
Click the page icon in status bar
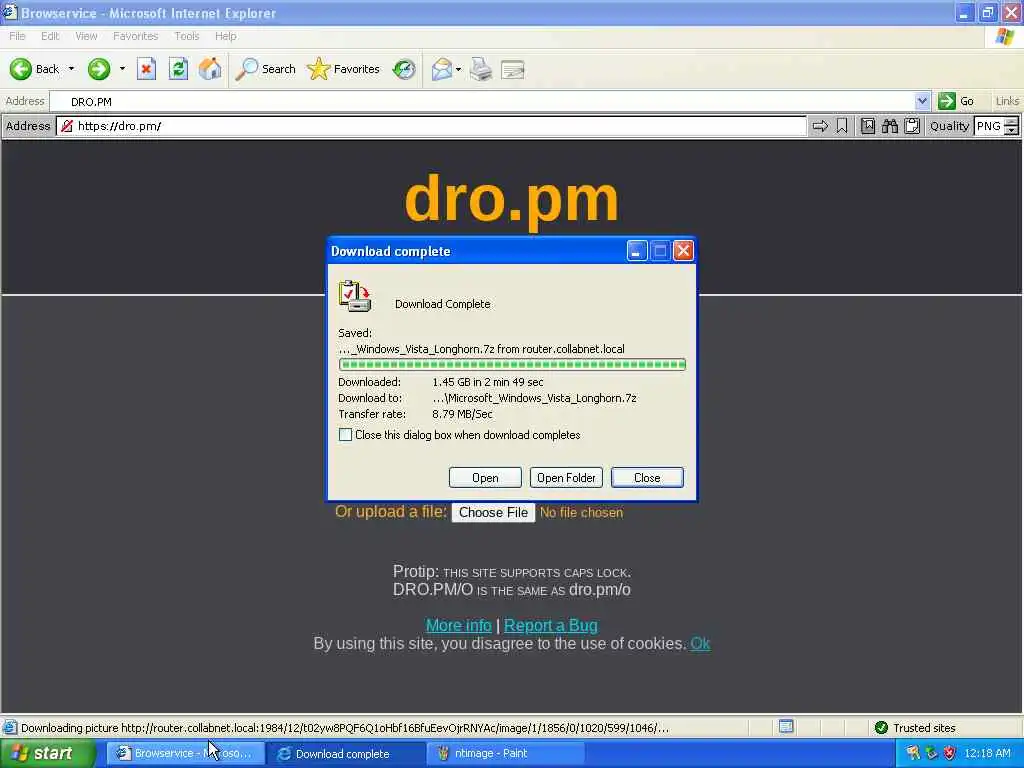click(10, 728)
